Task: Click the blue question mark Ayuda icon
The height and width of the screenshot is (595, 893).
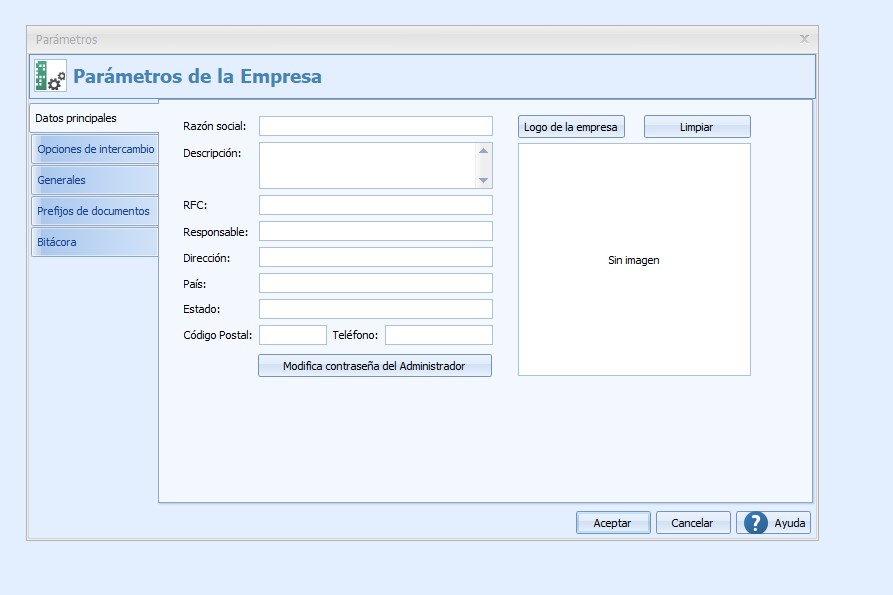Action: 756,523
